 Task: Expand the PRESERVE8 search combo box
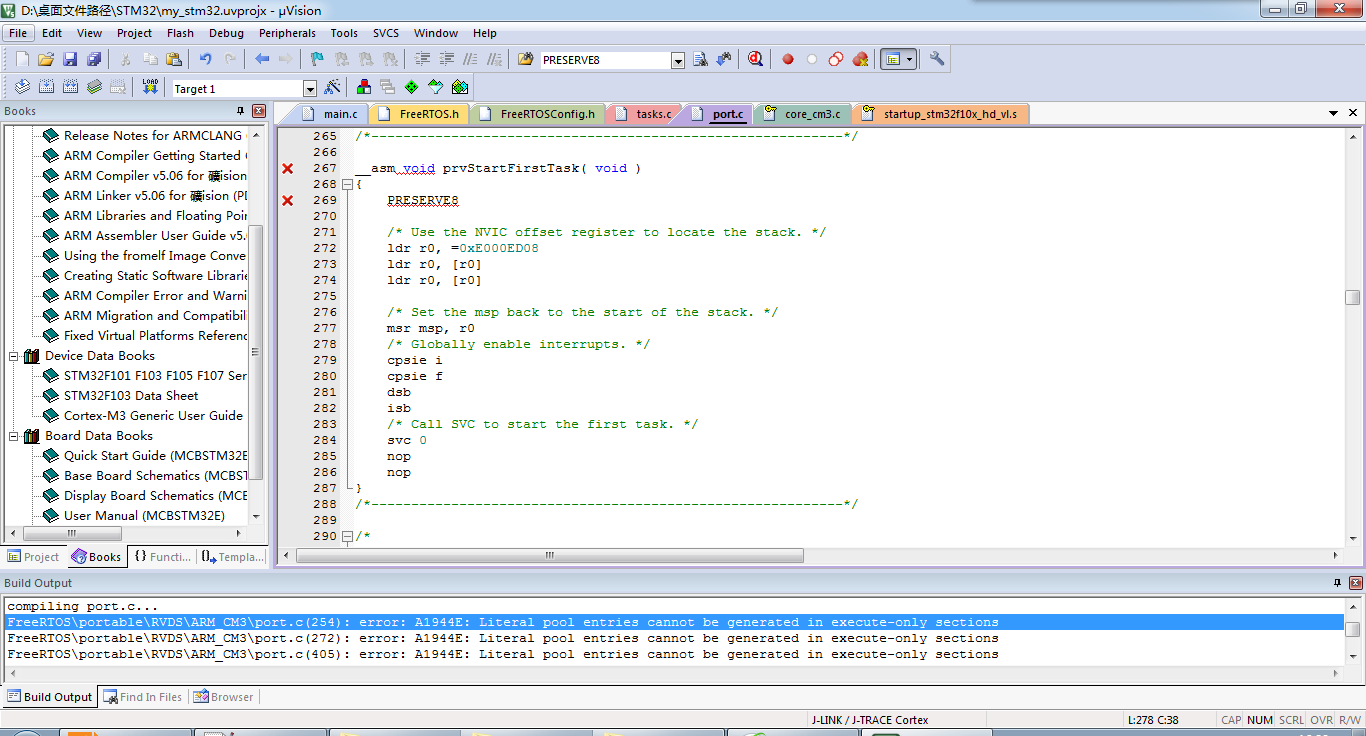tap(677, 61)
